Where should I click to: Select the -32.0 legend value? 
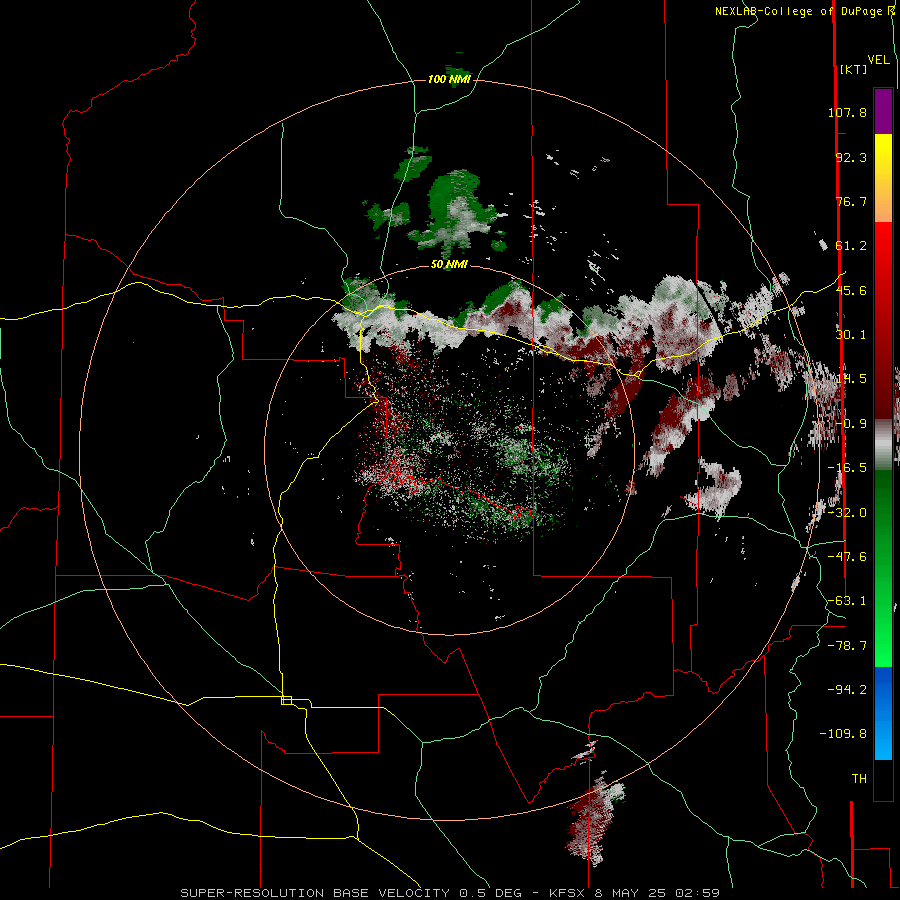click(x=847, y=513)
